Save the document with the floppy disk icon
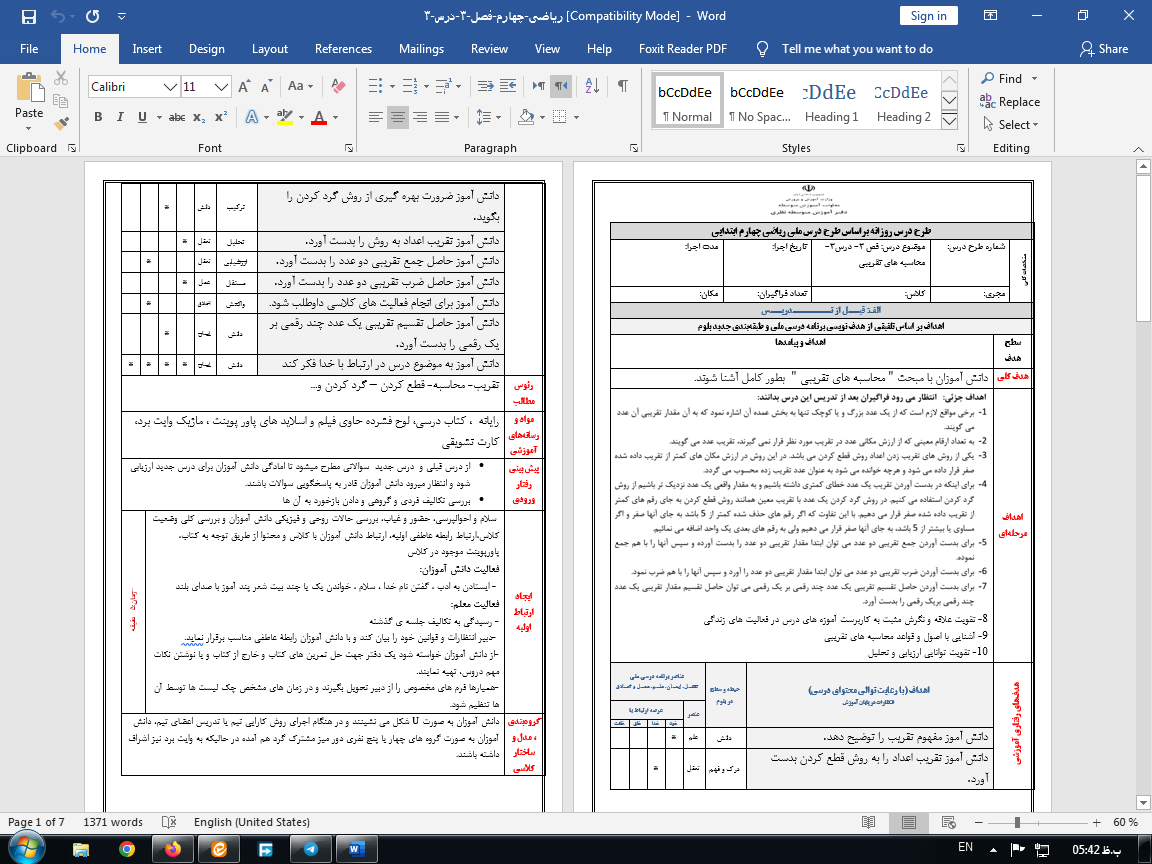Viewport: 1152px width, 864px height. (x=29, y=16)
